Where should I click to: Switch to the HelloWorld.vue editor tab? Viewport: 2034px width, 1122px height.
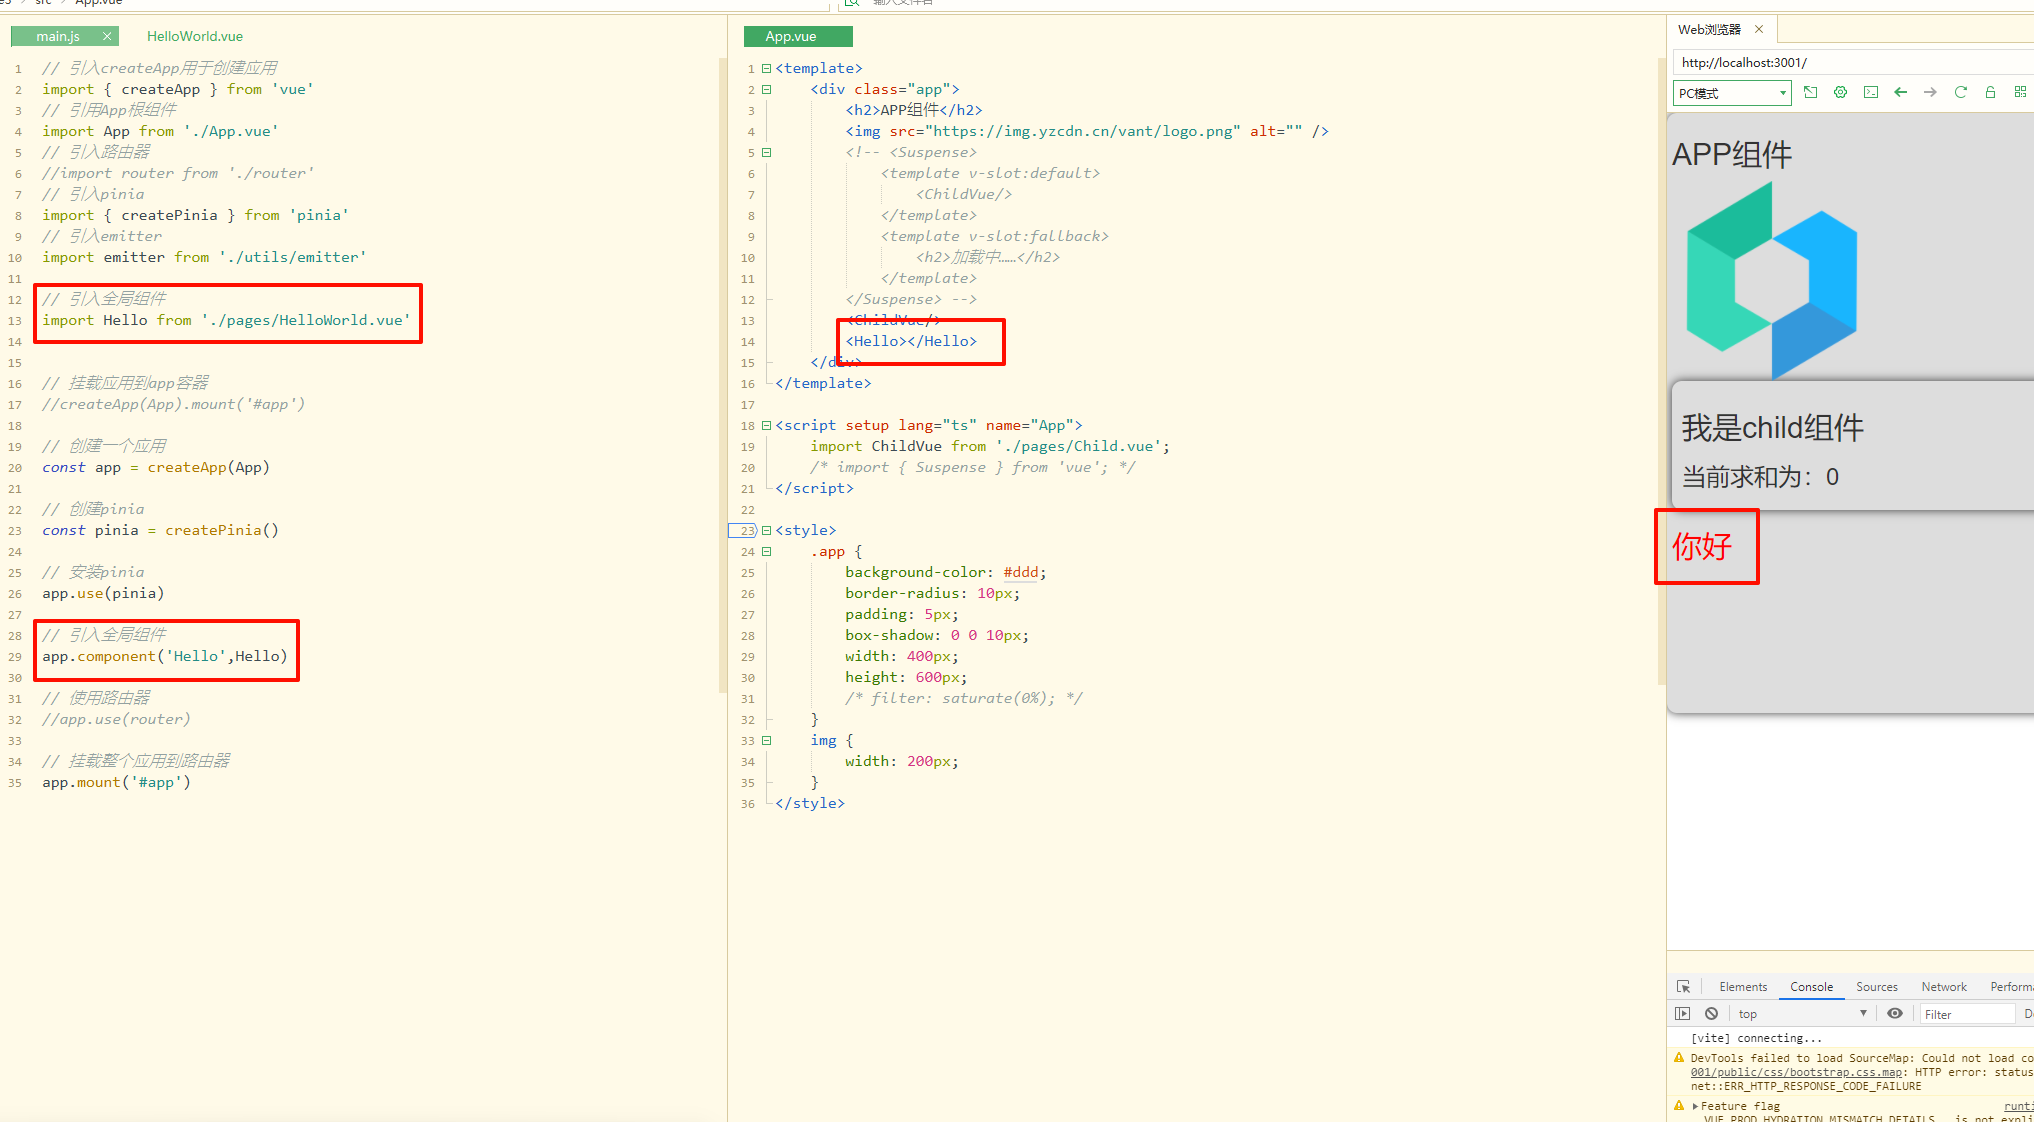[194, 36]
